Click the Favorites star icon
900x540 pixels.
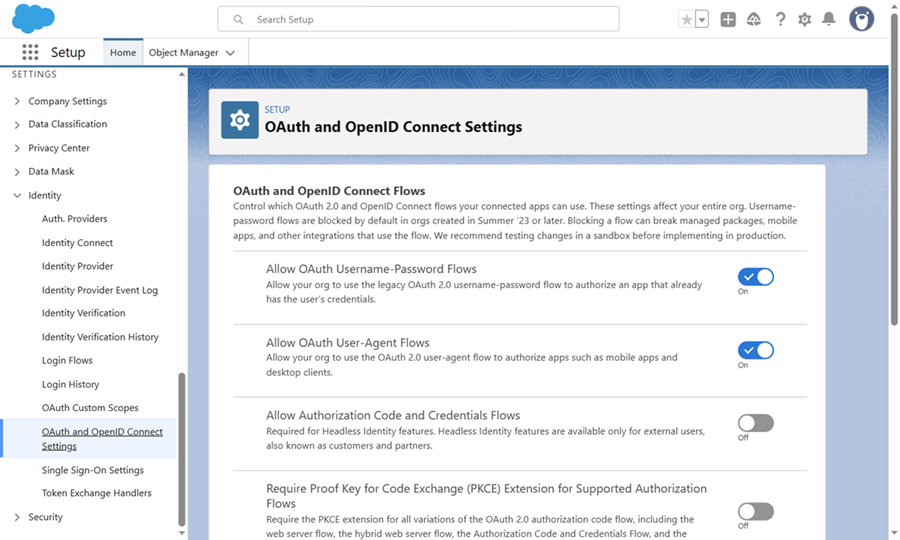click(686, 19)
